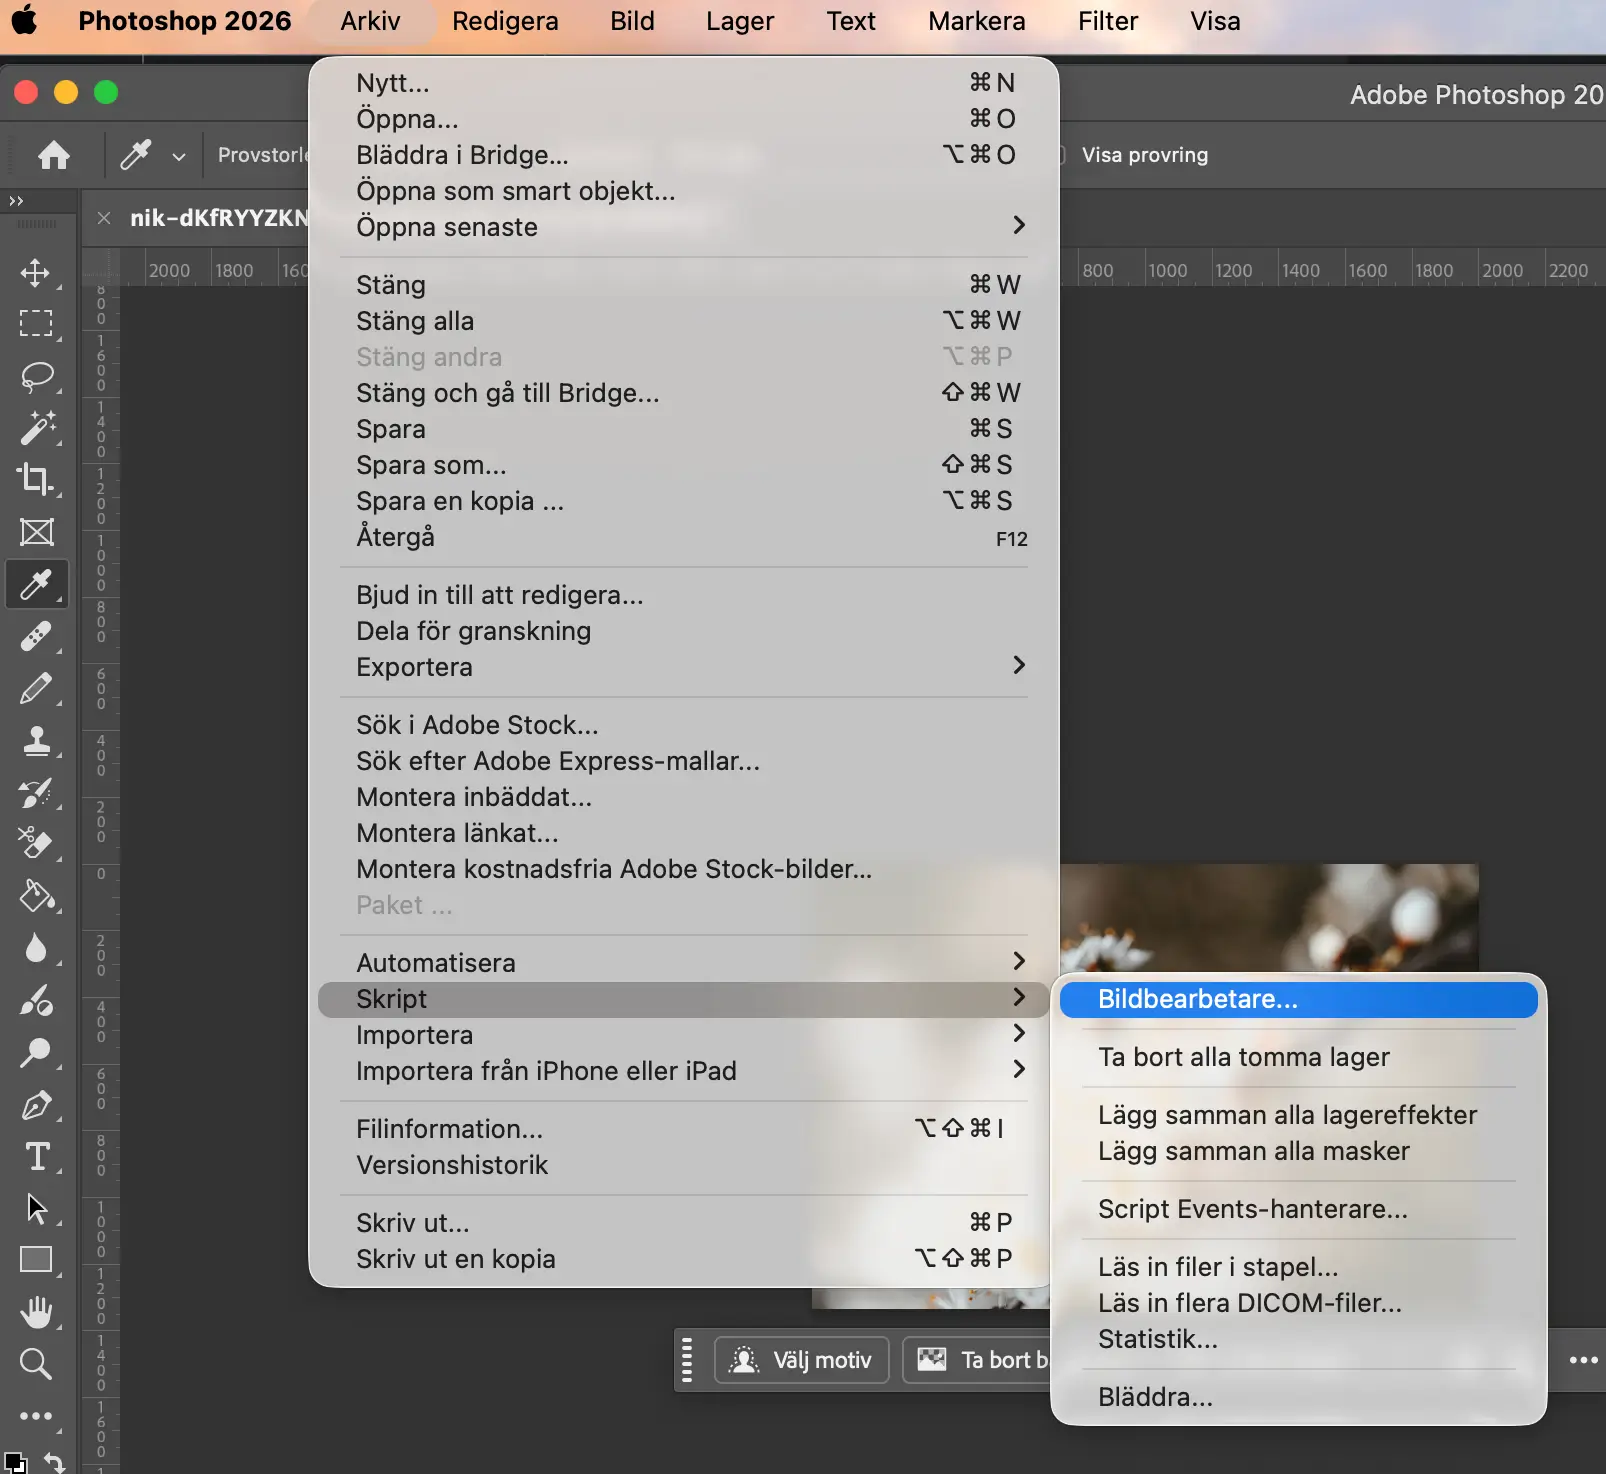
Task: Select the Brush tool
Action: coord(36,689)
